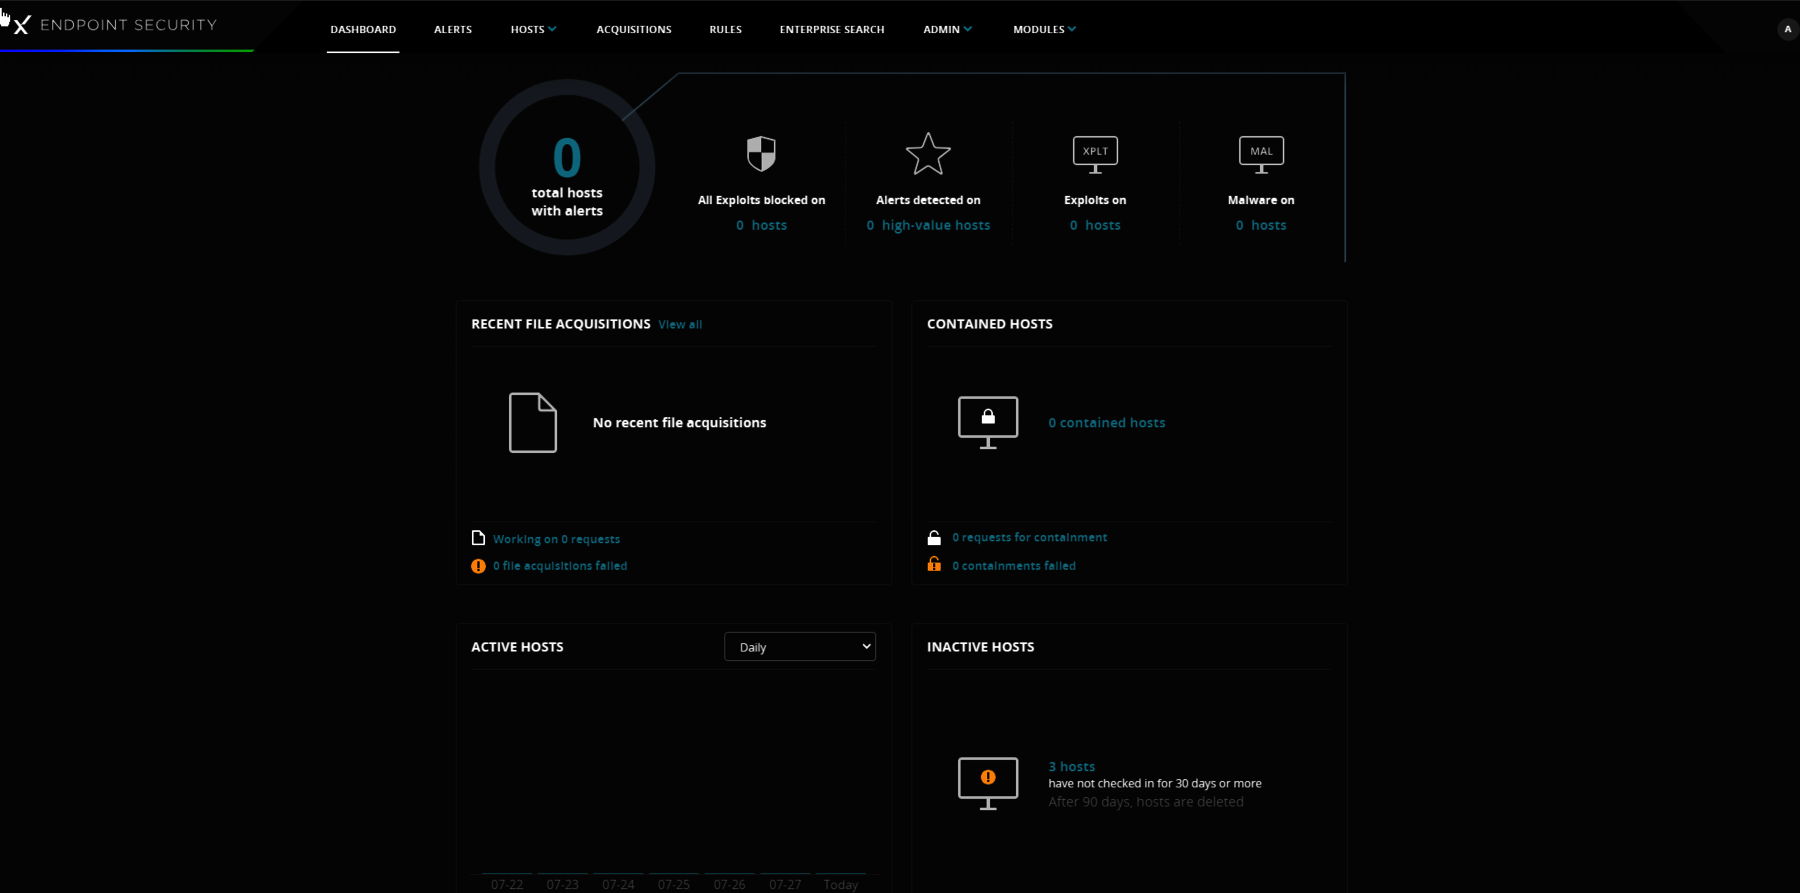Expand the Admin navigation menu
This screenshot has width=1800, height=893.
click(947, 29)
